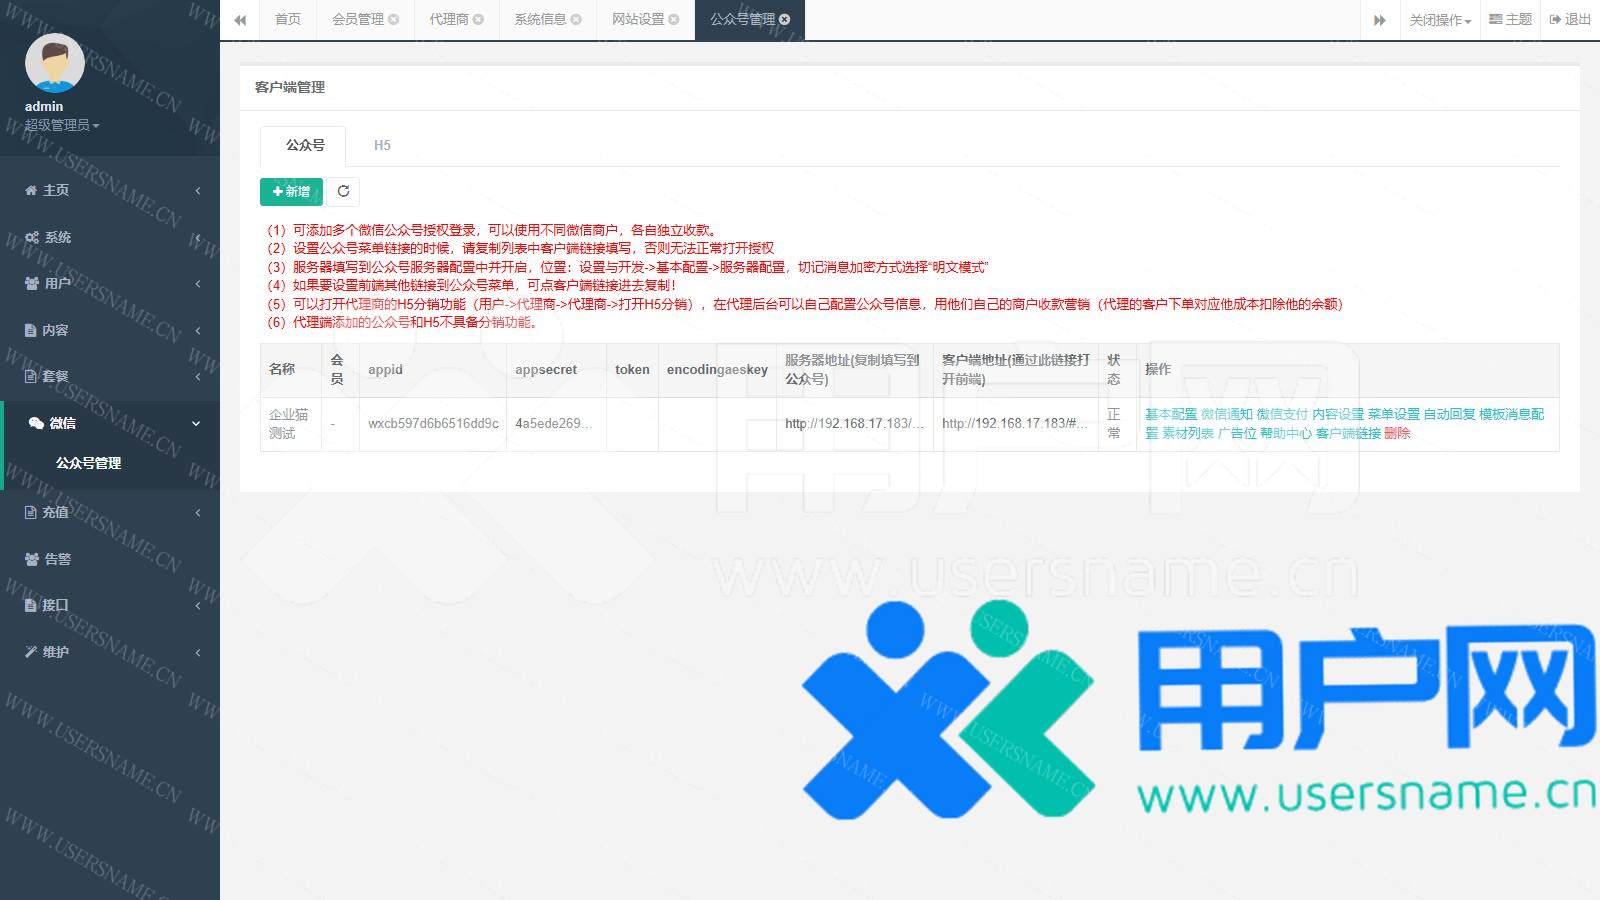This screenshot has height=900, width=1600.
Task: Click the refresh icon beside 新增
Action: click(x=343, y=191)
